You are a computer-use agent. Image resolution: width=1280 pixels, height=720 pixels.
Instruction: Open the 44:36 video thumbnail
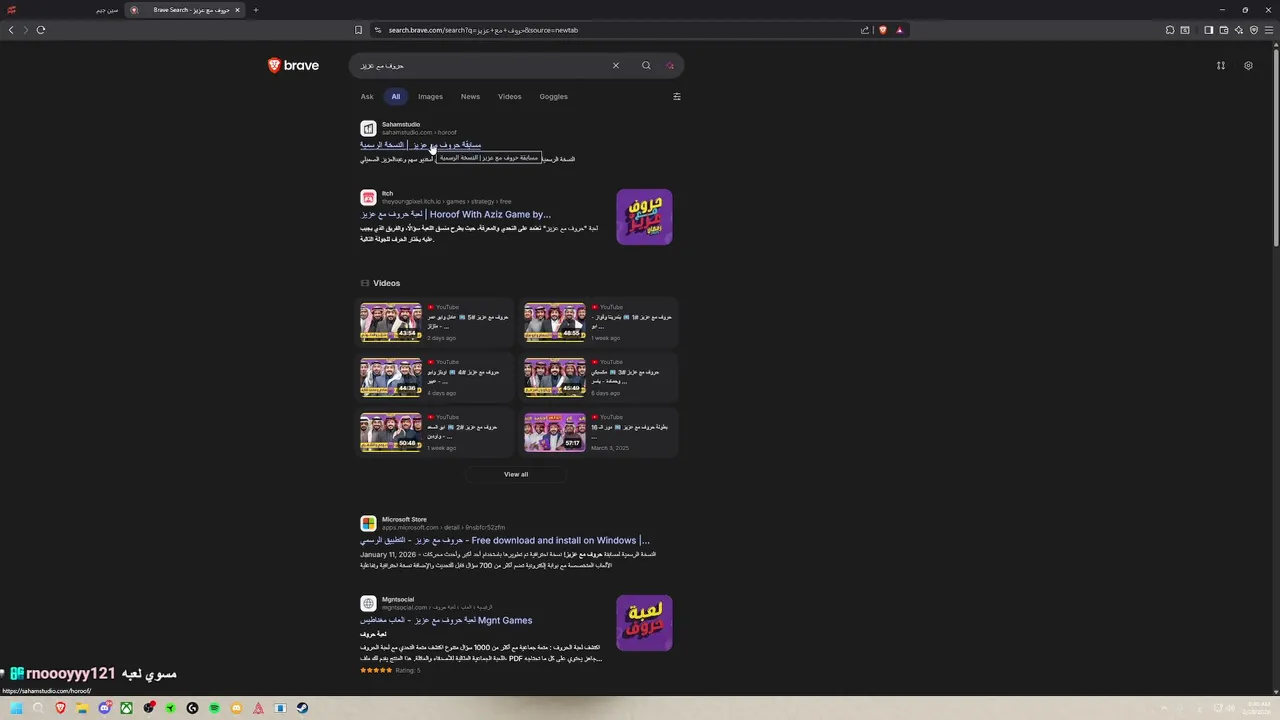(x=391, y=377)
